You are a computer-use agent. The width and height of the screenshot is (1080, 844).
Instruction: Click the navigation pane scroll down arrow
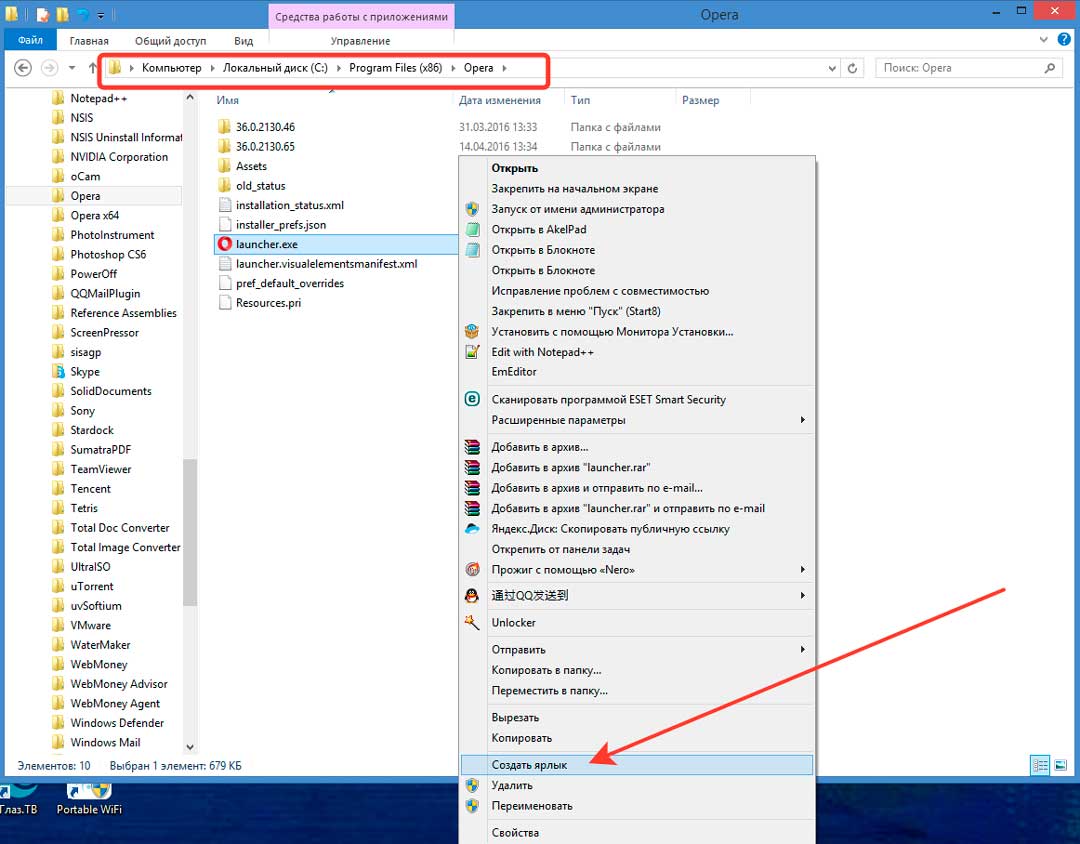pyautogui.click(x=190, y=747)
